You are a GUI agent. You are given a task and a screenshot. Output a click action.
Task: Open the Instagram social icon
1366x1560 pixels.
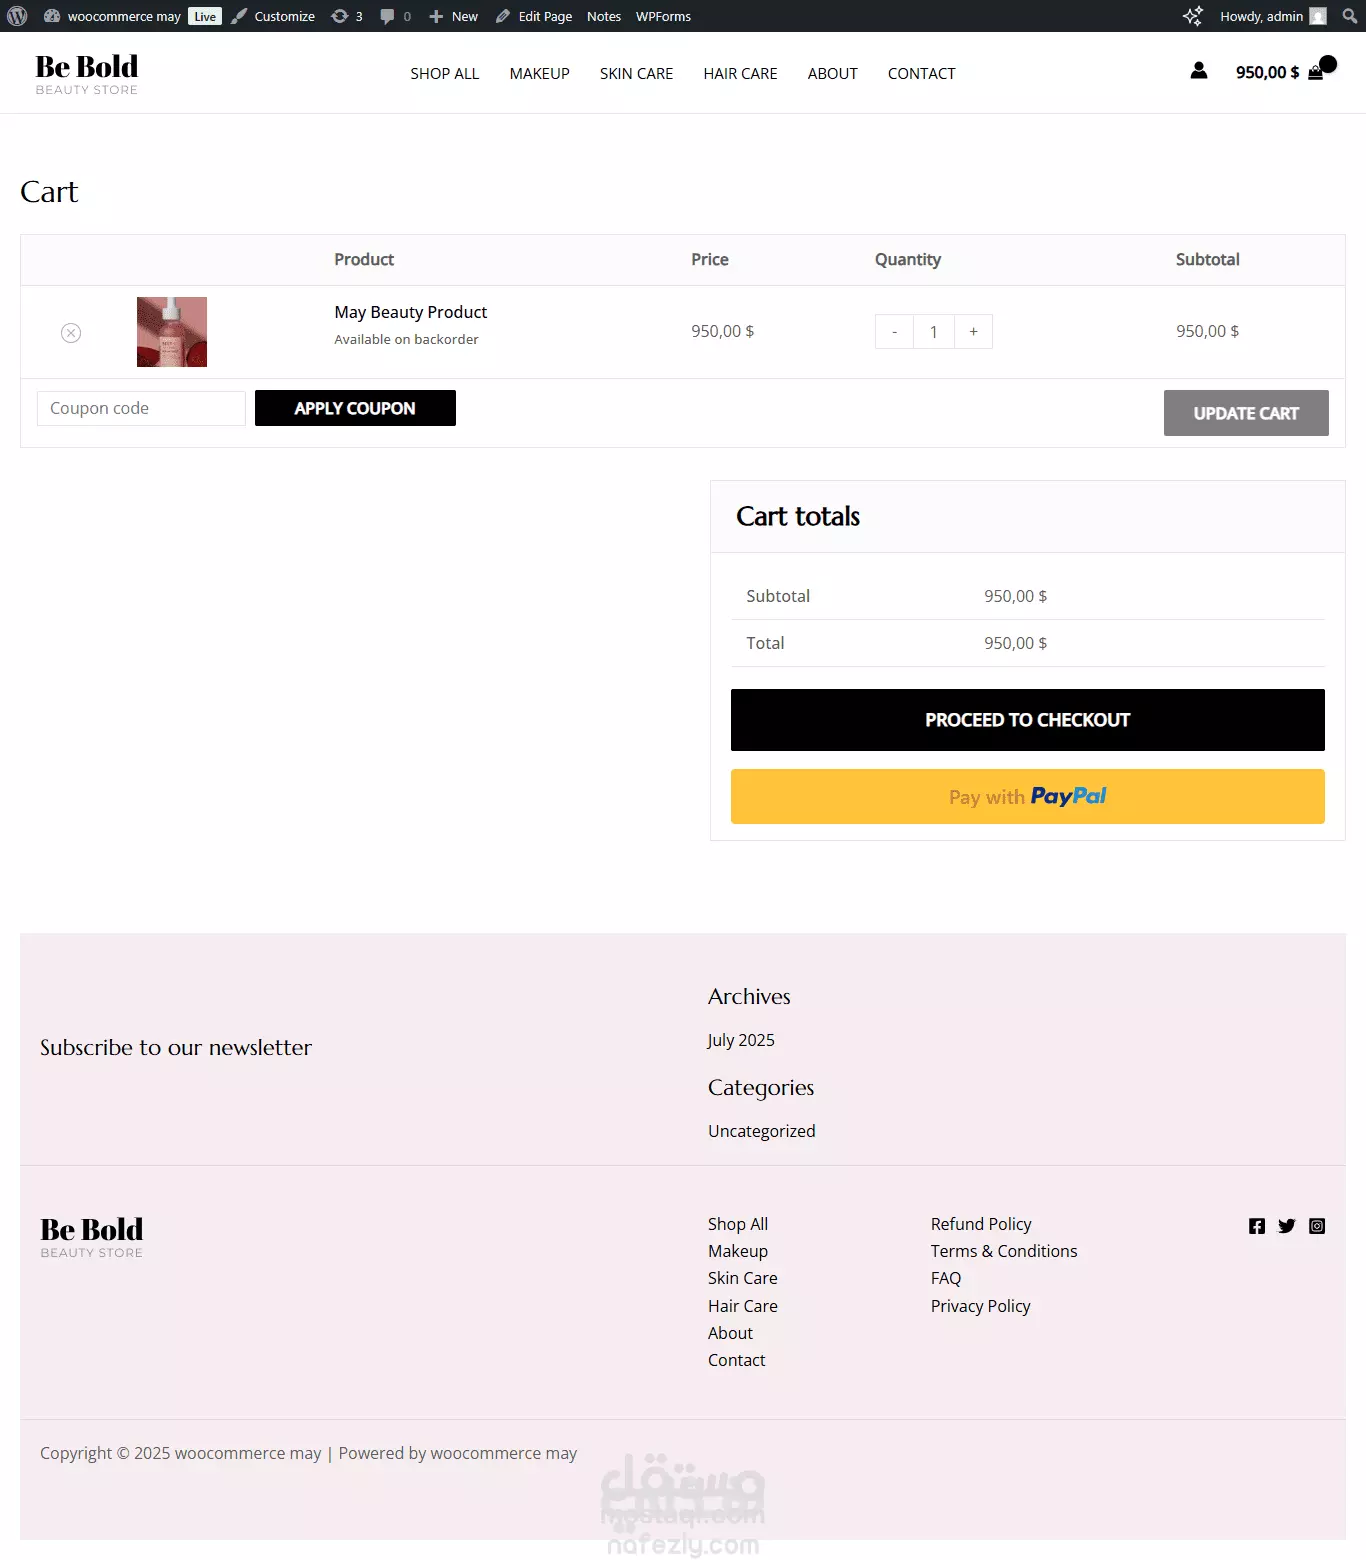coord(1317,1226)
